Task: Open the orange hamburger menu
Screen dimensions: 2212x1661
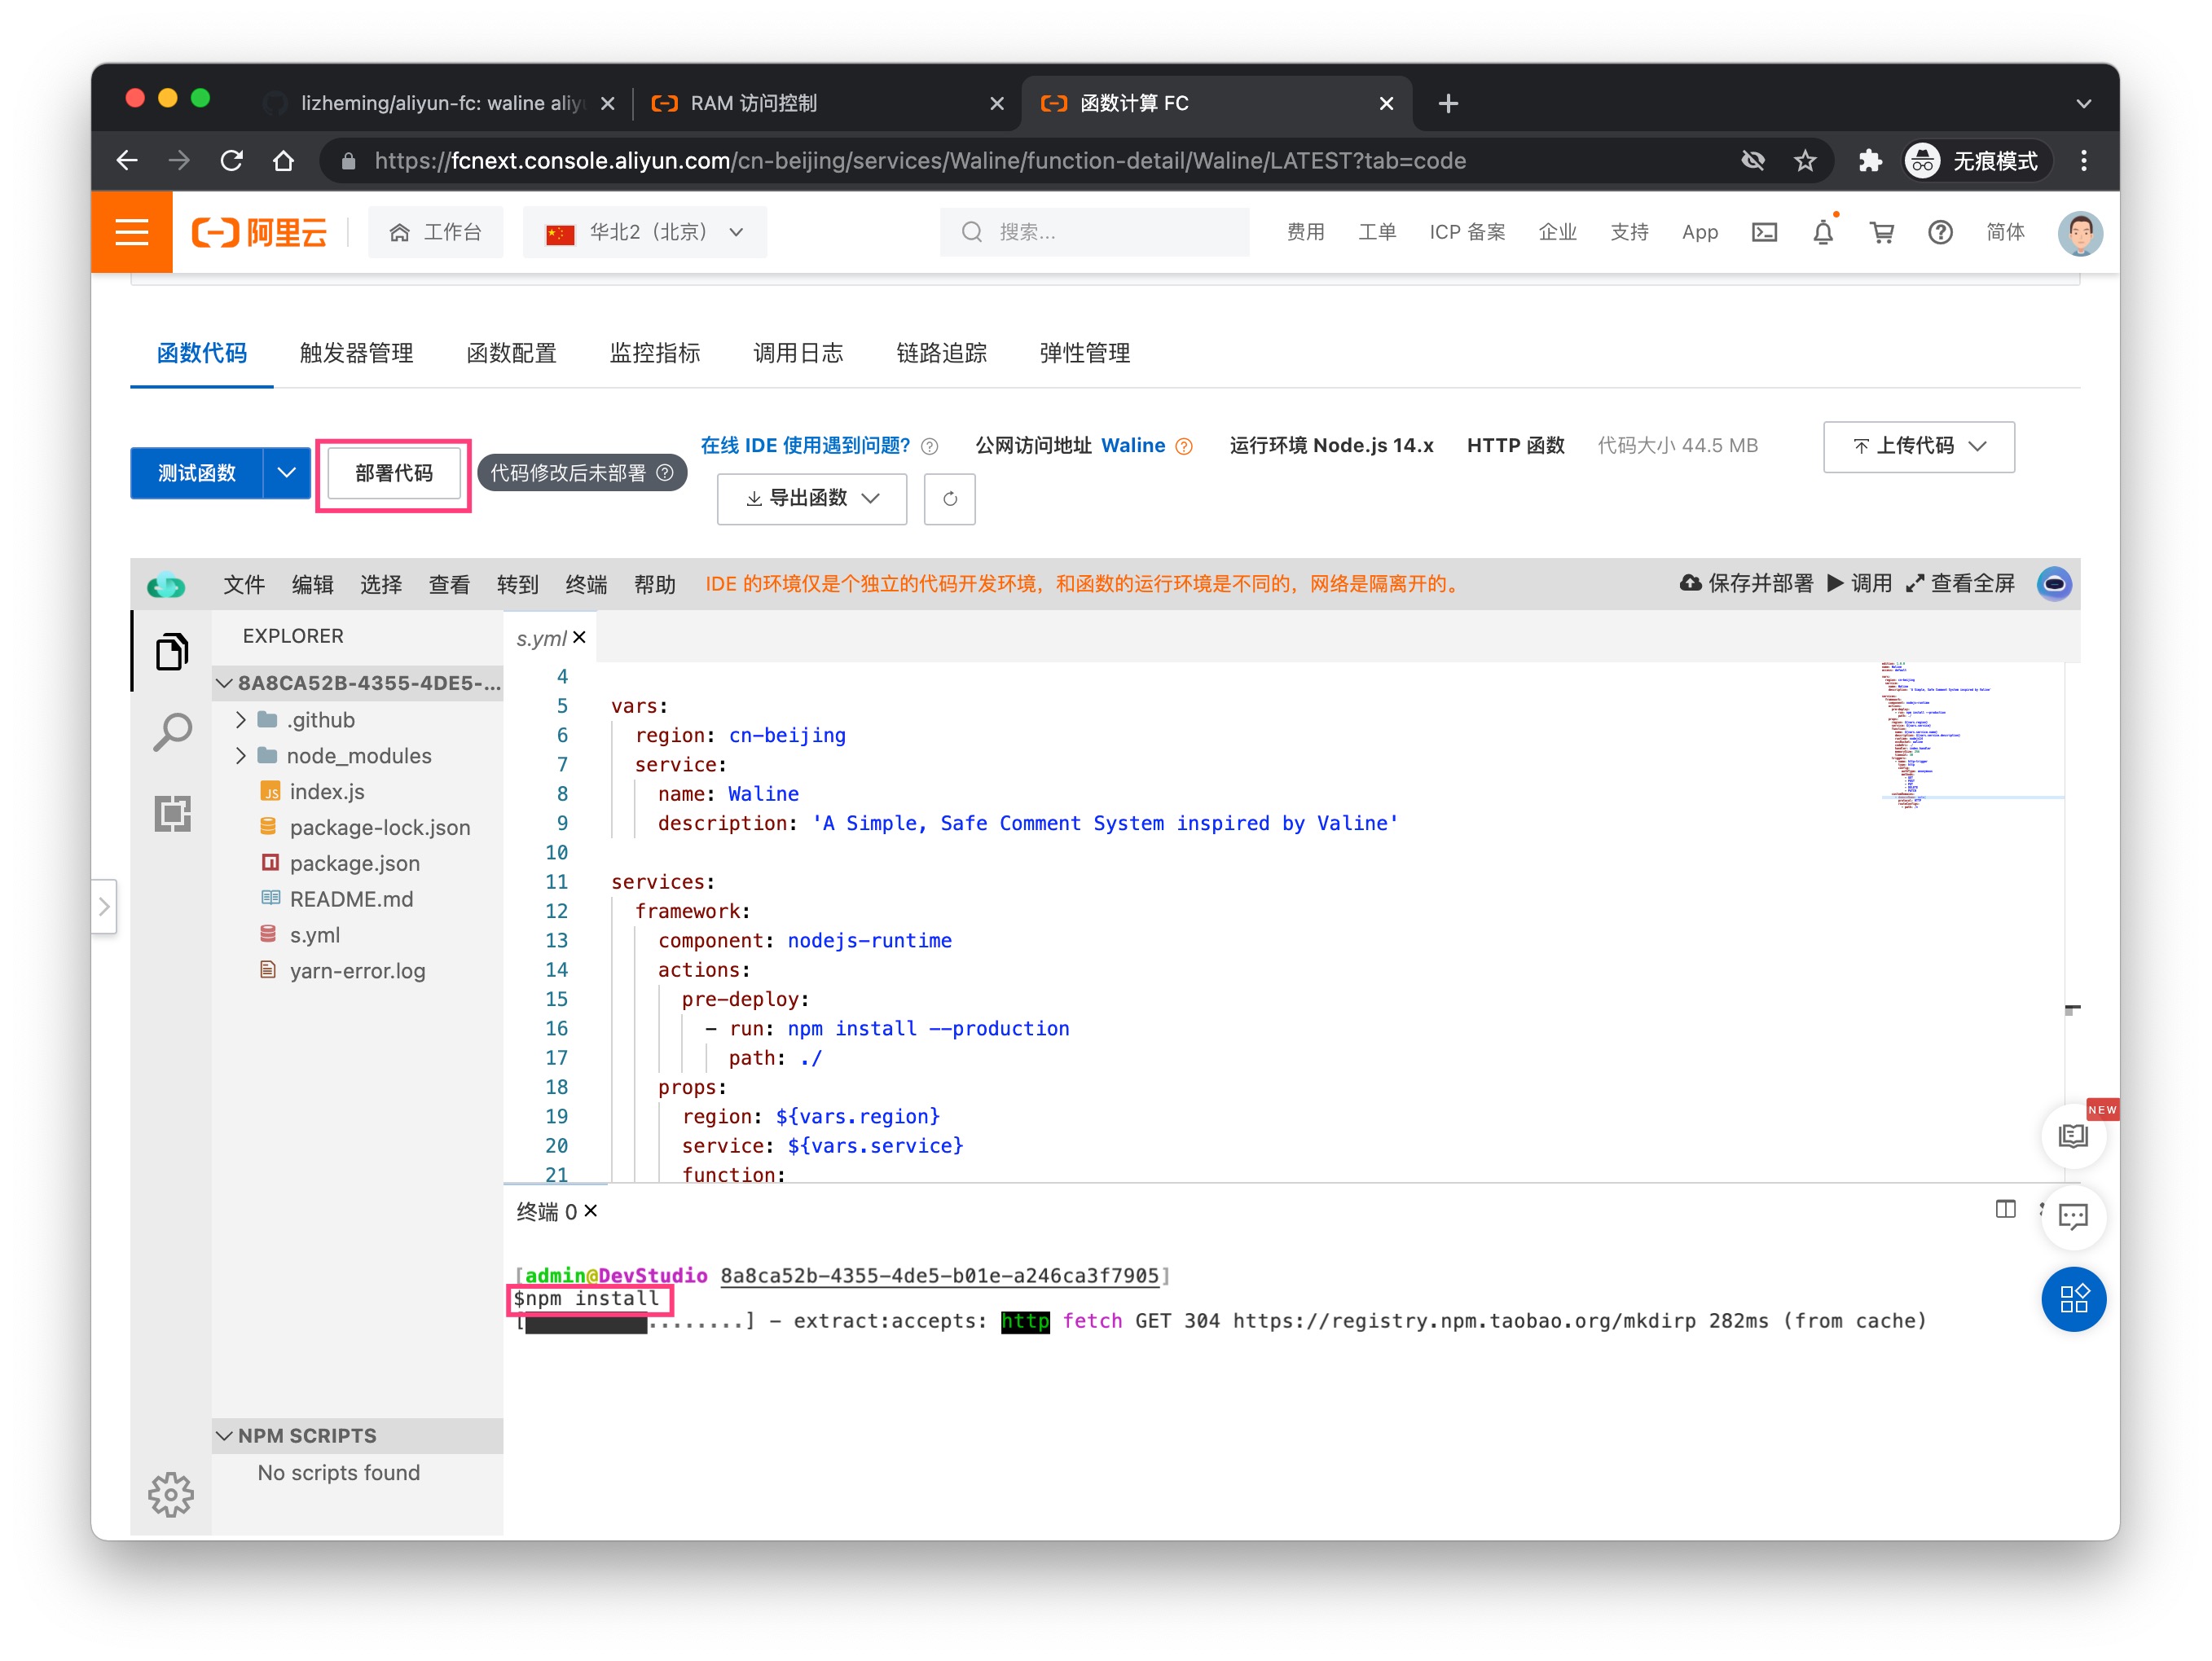Action: coord(132,232)
